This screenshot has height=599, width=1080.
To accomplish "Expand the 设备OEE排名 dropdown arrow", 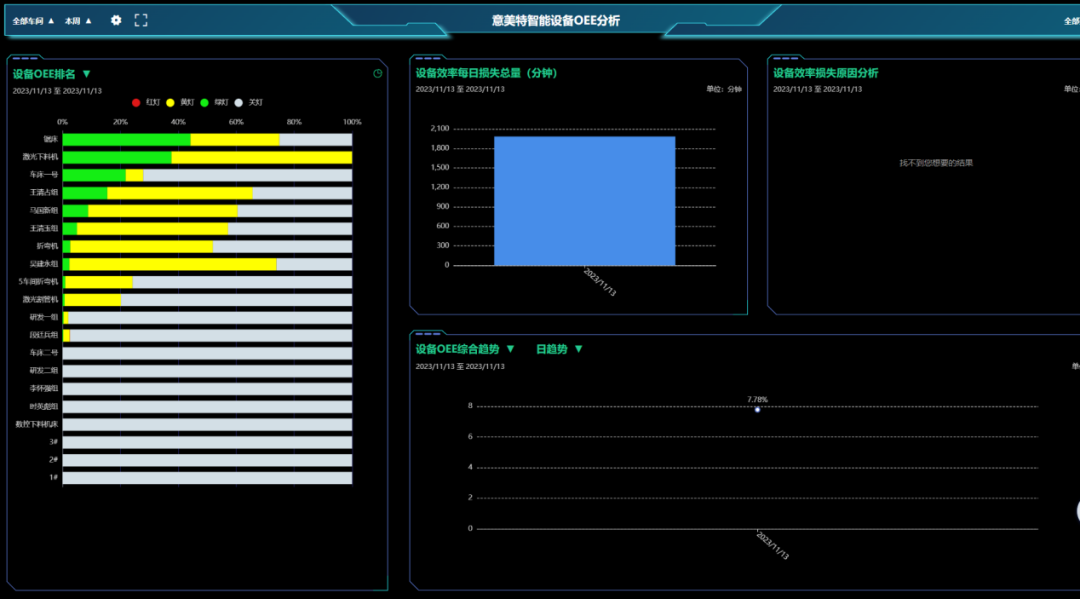I will pos(86,74).
